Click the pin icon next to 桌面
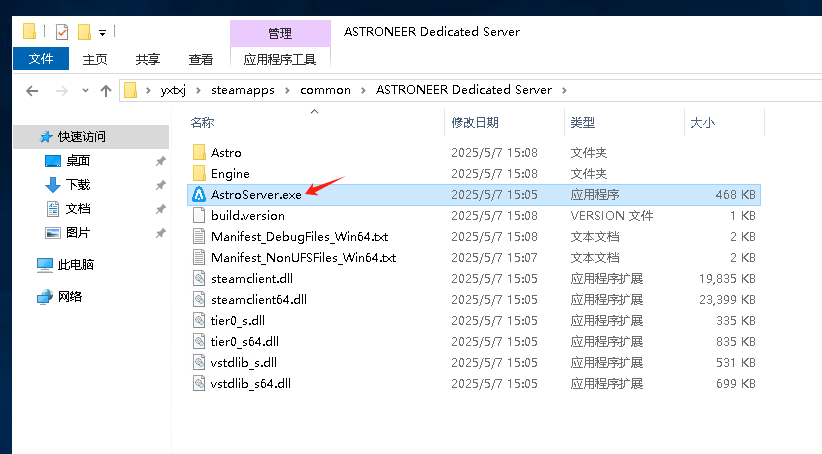 point(160,161)
